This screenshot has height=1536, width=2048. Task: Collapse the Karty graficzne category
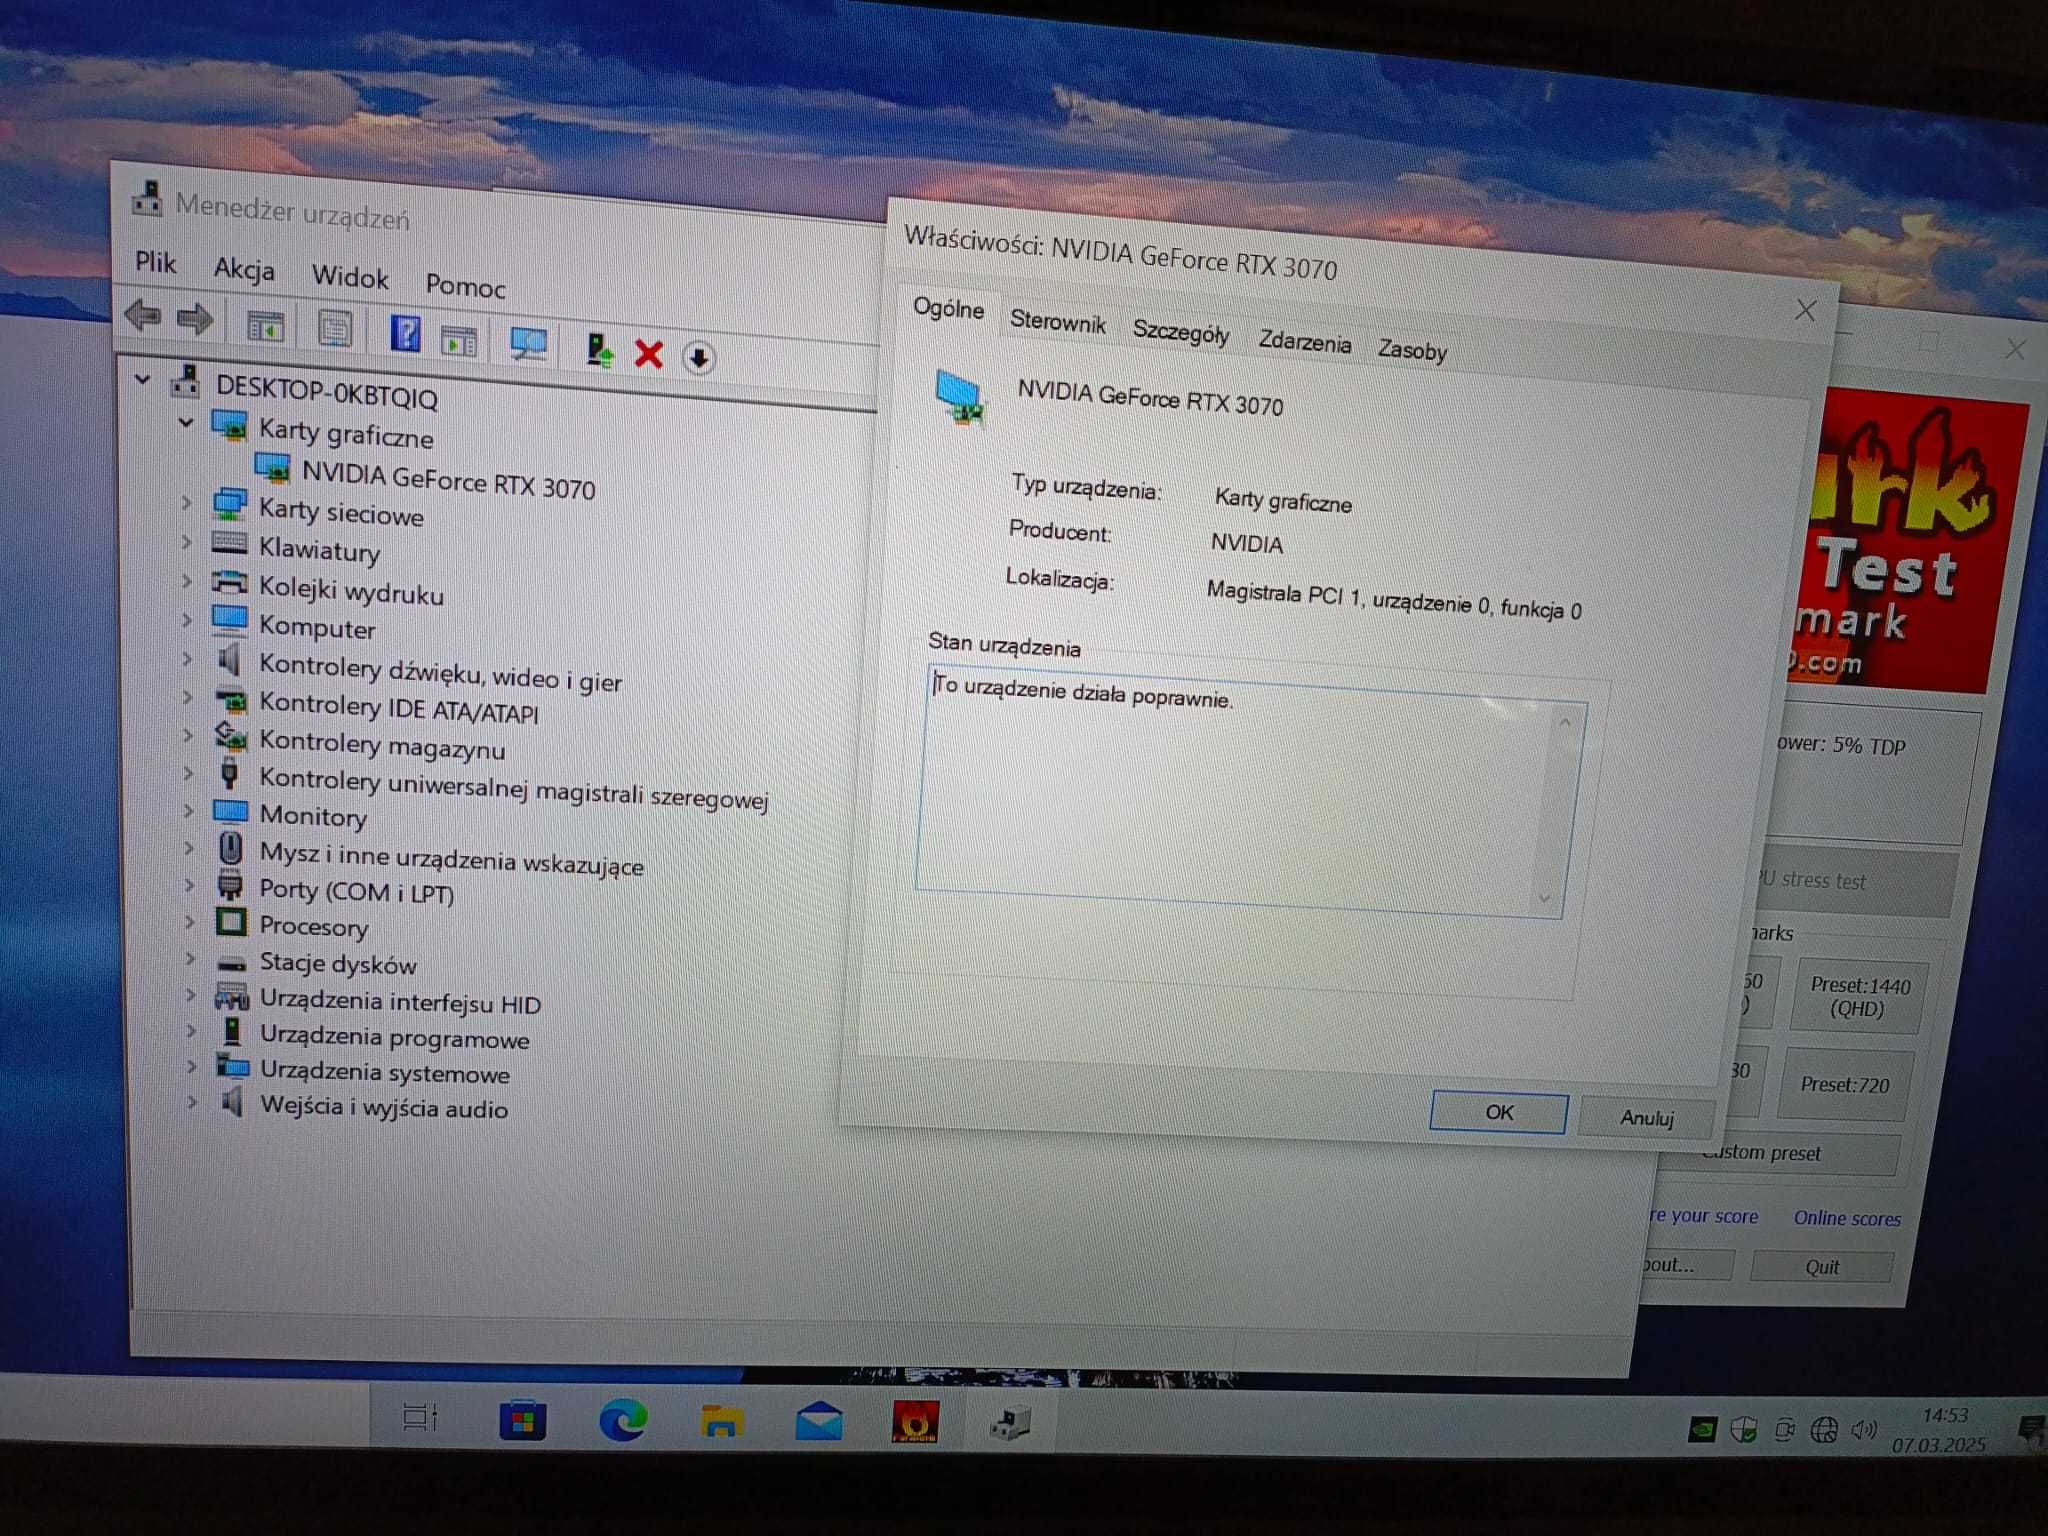[x=186, y=423]
